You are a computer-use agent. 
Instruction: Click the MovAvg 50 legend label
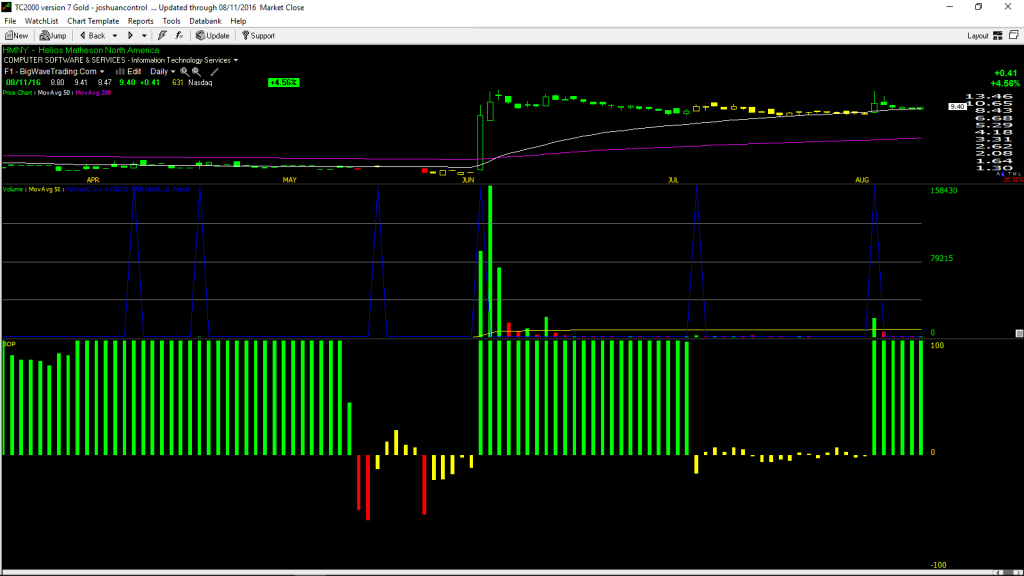(55, 93)
